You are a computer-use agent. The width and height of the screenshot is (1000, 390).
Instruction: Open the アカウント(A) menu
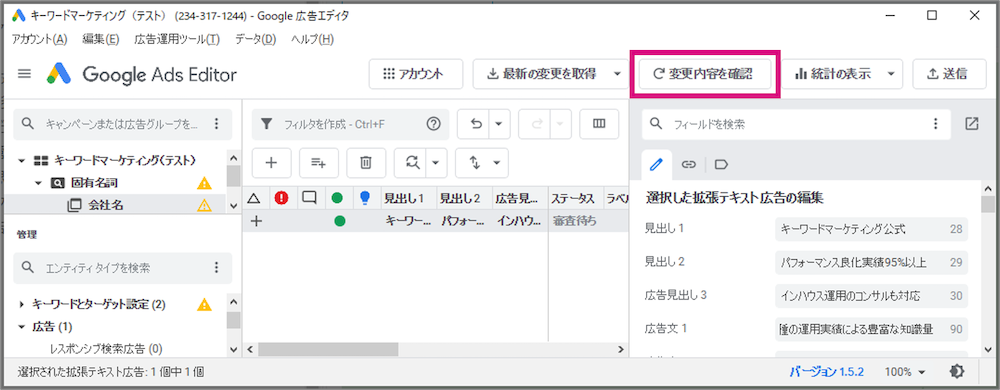(x=40, y=40)
